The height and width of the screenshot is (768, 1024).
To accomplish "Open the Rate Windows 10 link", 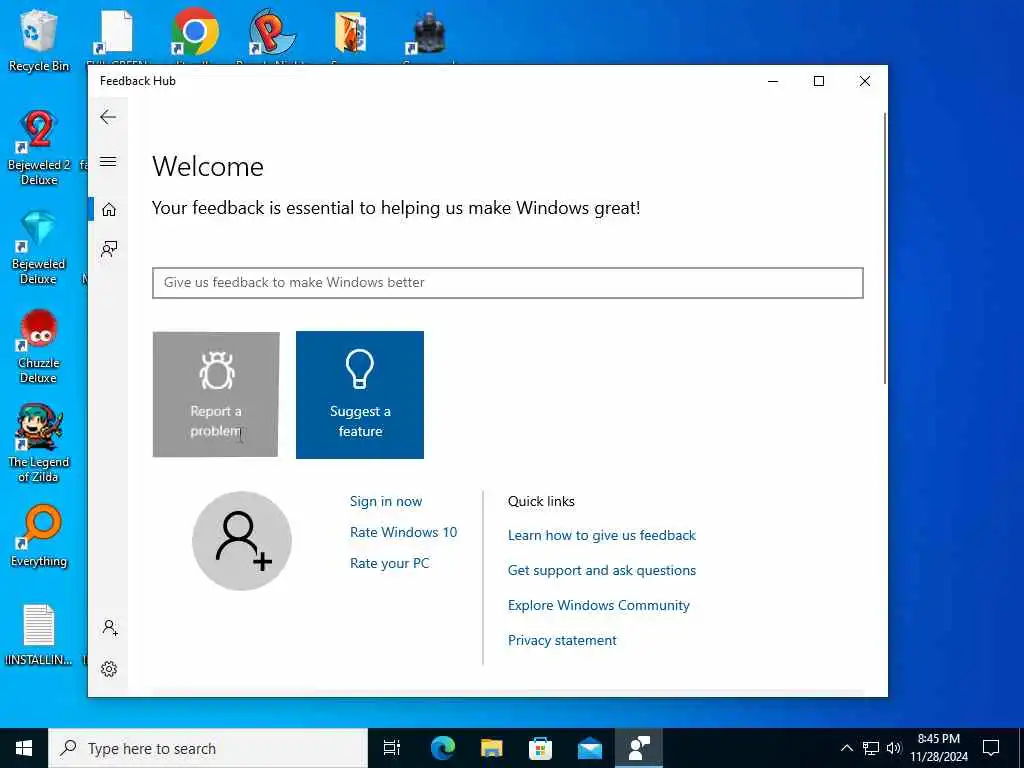I will pyautogui.click(x=404, y=532).
